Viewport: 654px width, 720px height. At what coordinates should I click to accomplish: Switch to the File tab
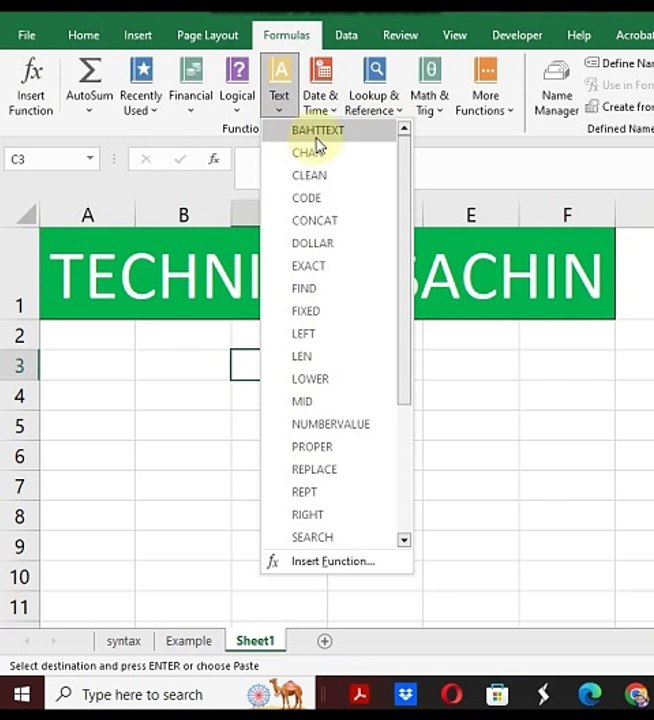point(27,35)
